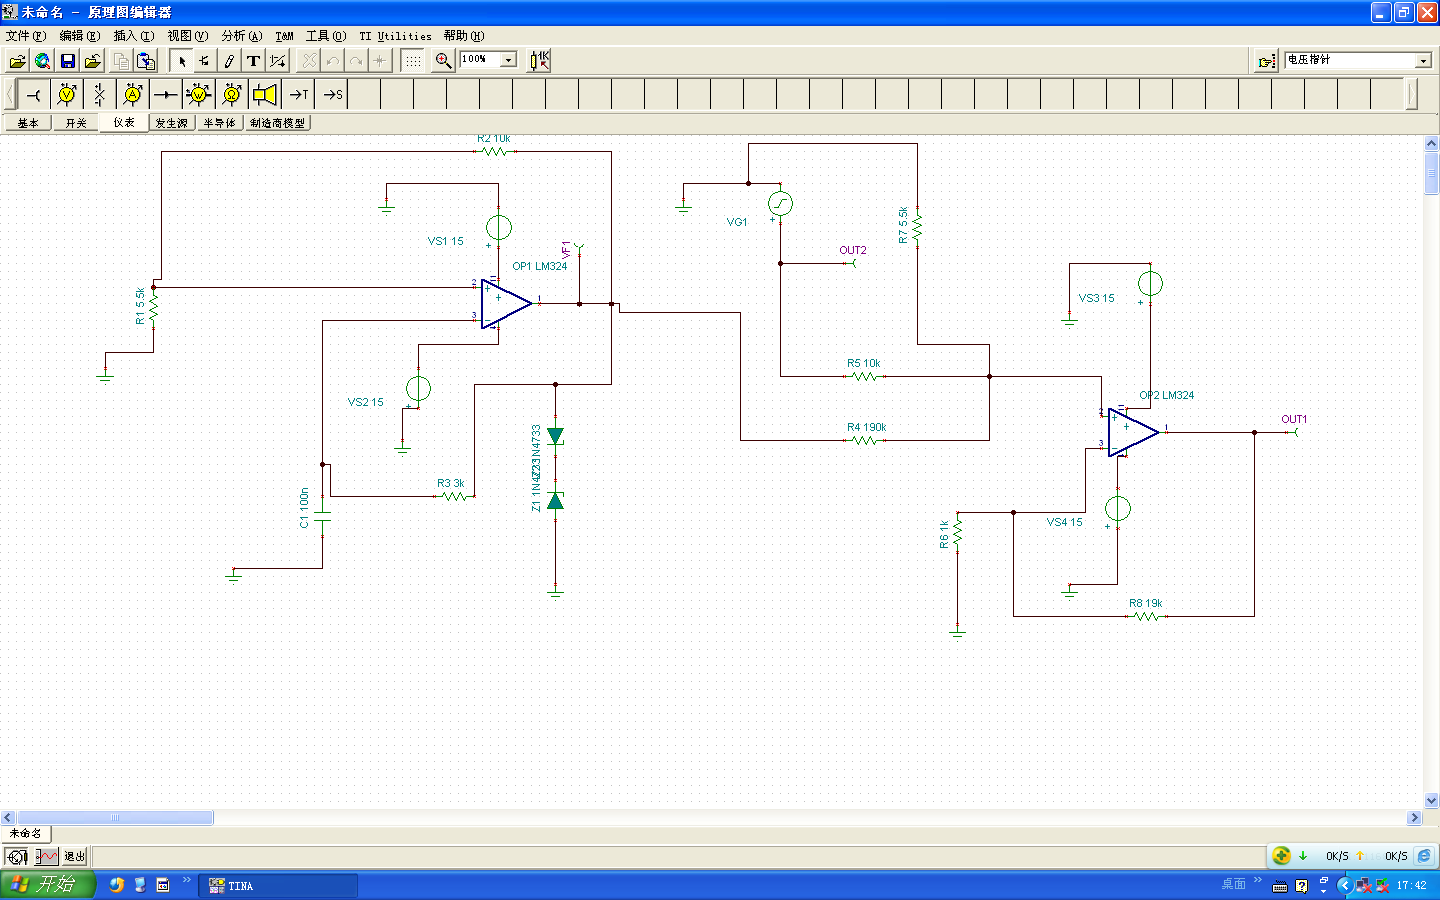Insert an ohmmeter component
1440x900 pixels.
pyautogui.click(x=232, y=95)
